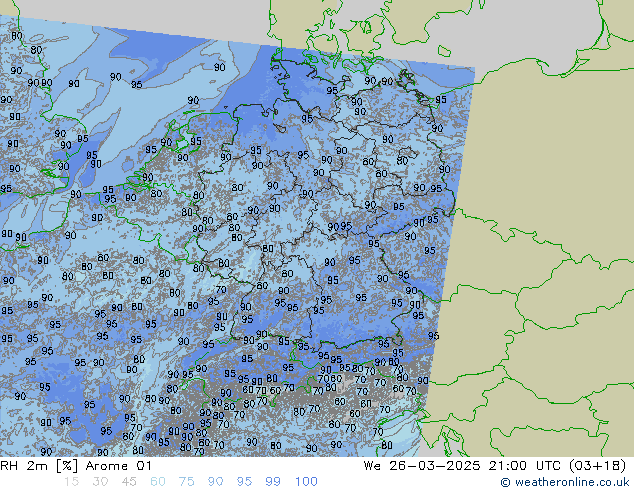Select the legend value 30
Viewport: 634px width, 490px height.
(100, 482)
